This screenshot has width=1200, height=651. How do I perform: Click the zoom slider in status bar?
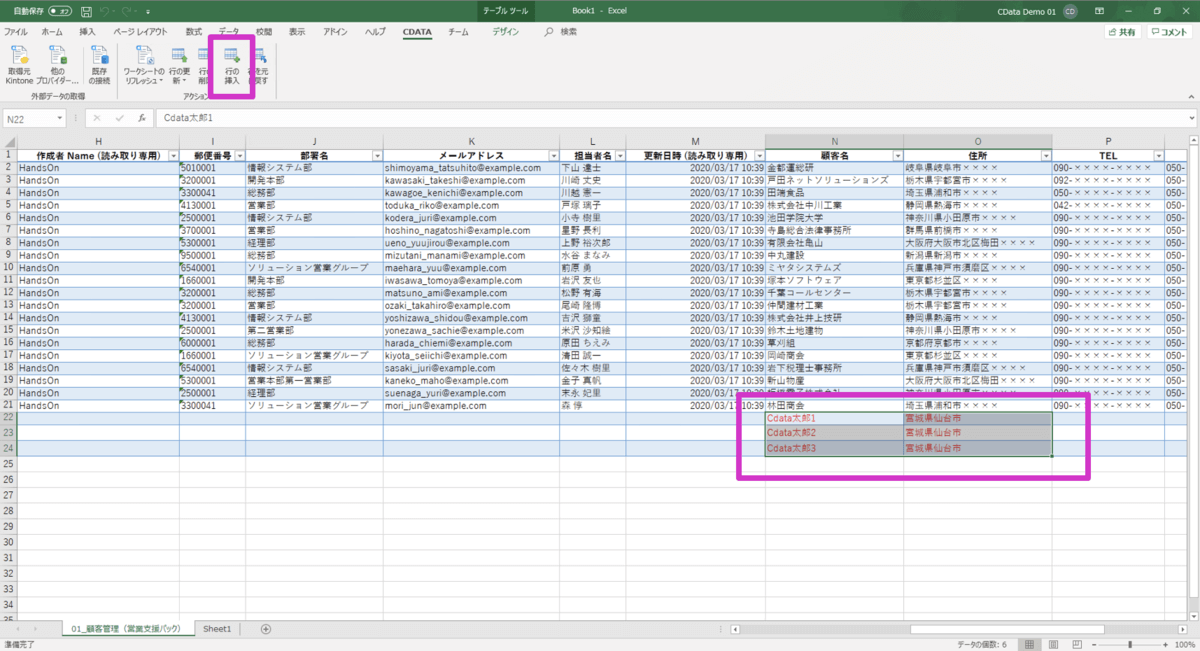(1130, 645)
